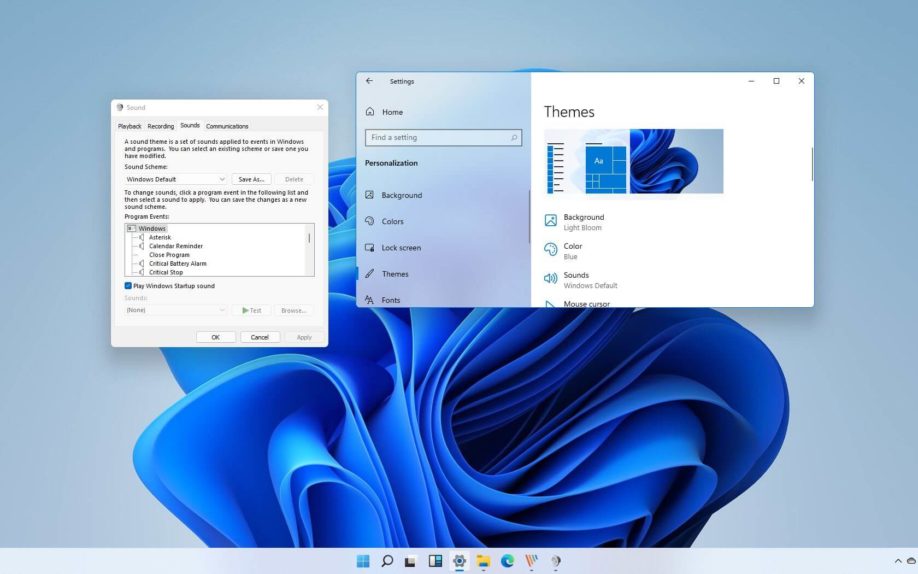The width and height of the screenshot is (918, 574).
Task: Switch to Recording tab
Action: pyautogui.click(x=160, y=126)
